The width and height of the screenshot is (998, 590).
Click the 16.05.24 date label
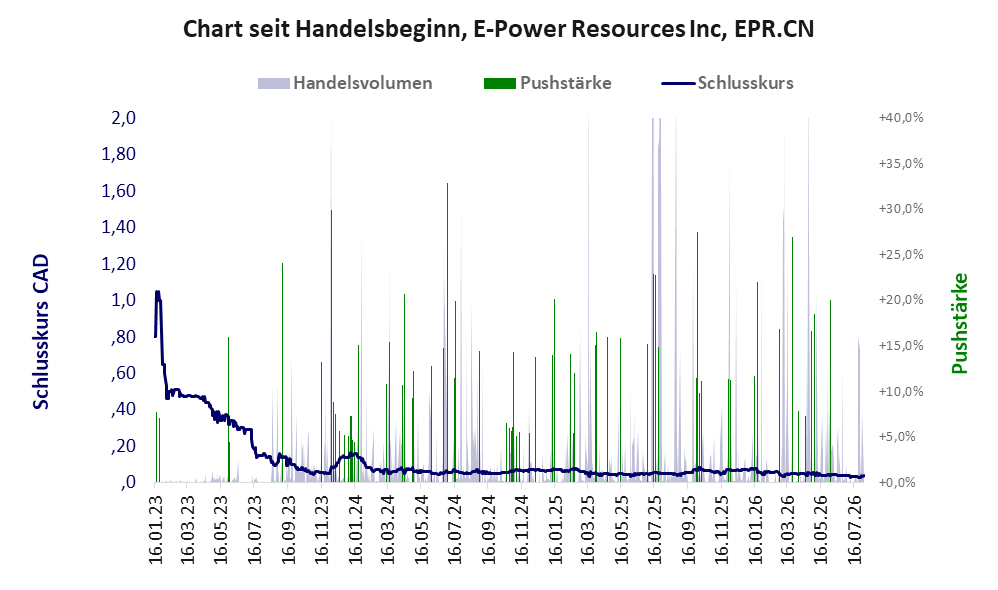(x=421, y=530)
